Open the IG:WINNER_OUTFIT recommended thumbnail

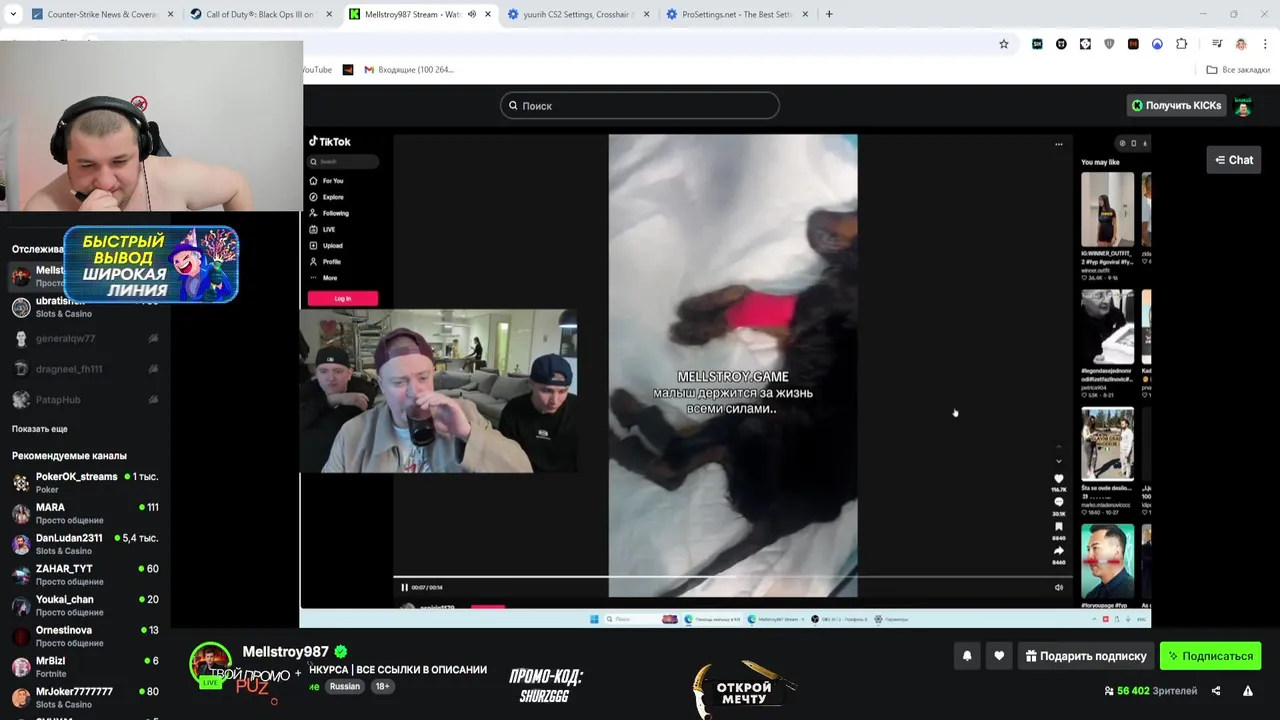point(1107,210)
